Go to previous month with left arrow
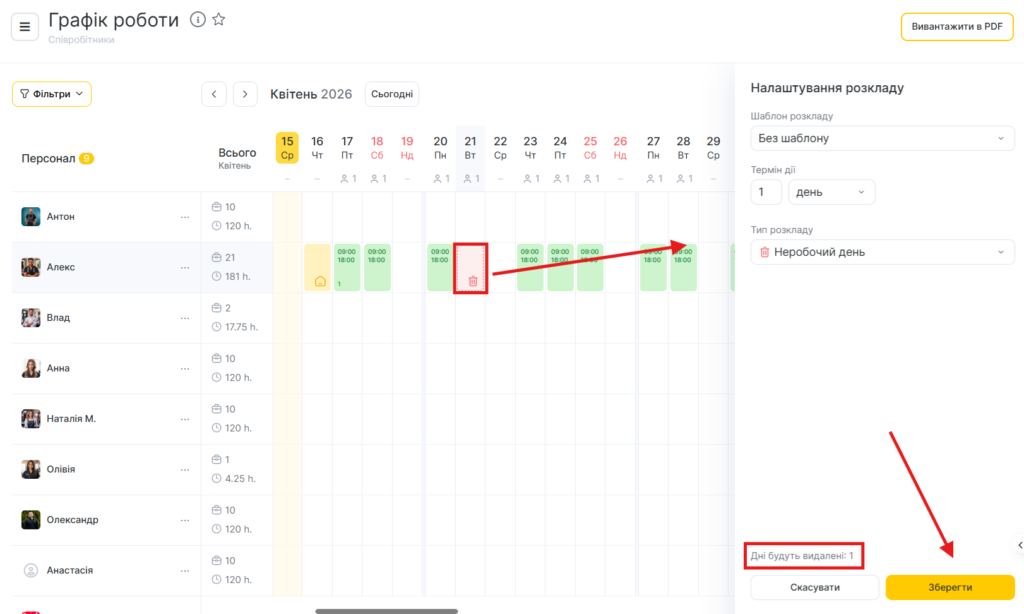Screen dimensions: 1024x614 [214, 94]
